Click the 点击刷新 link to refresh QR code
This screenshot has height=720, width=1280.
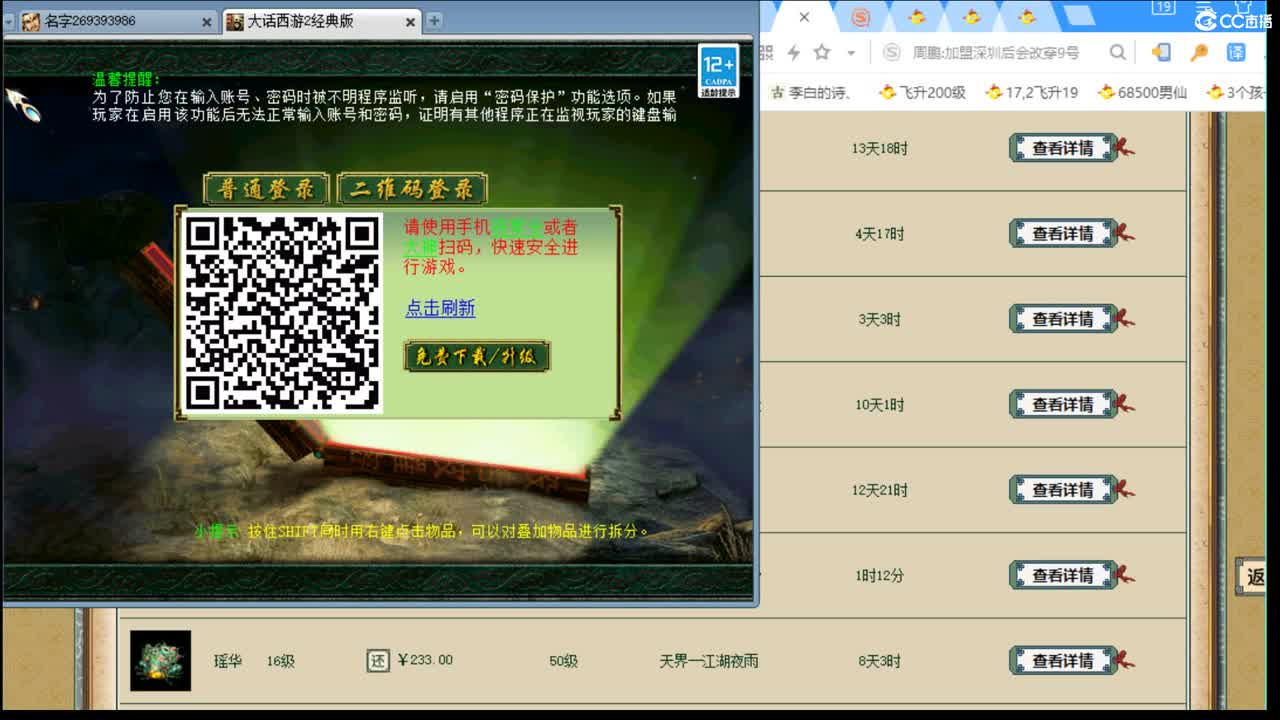point(440,308)
